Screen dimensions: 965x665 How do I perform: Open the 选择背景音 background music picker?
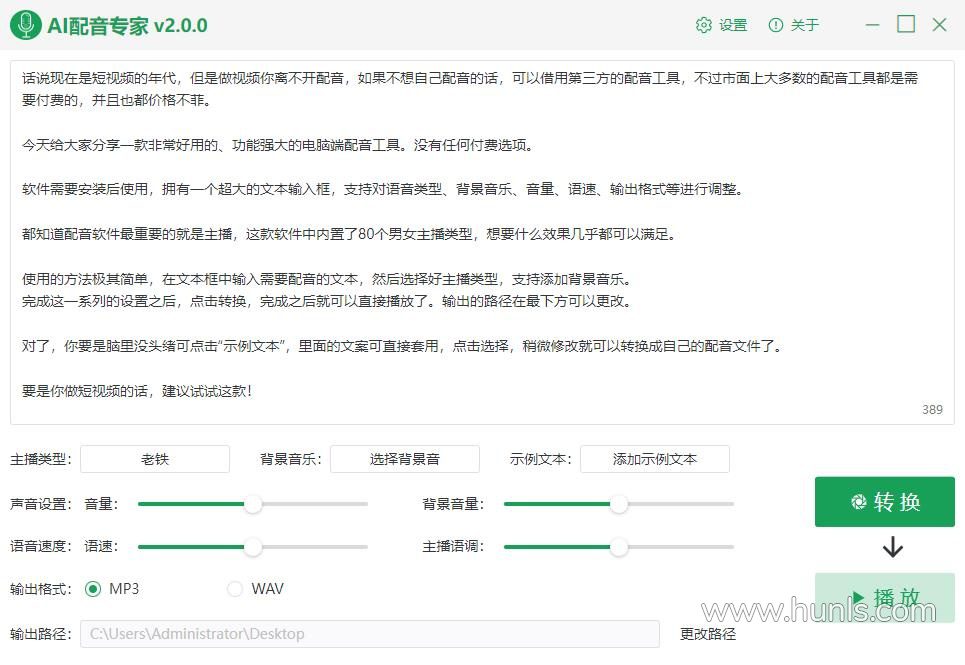pyautogui.click(x=405, y=459)
